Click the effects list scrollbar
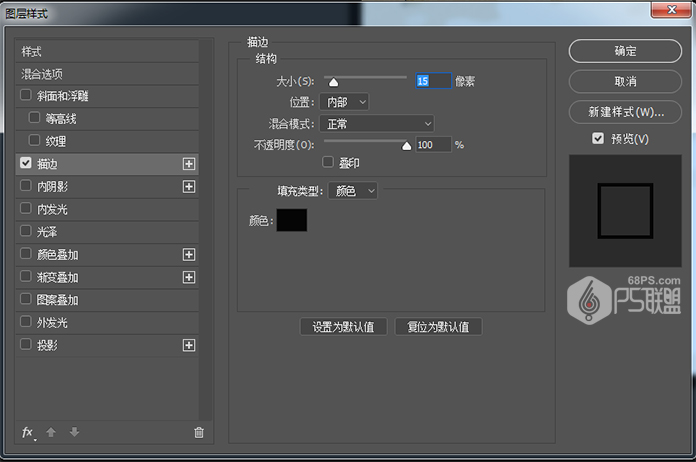The image size is (696, 462). [205, 229]
